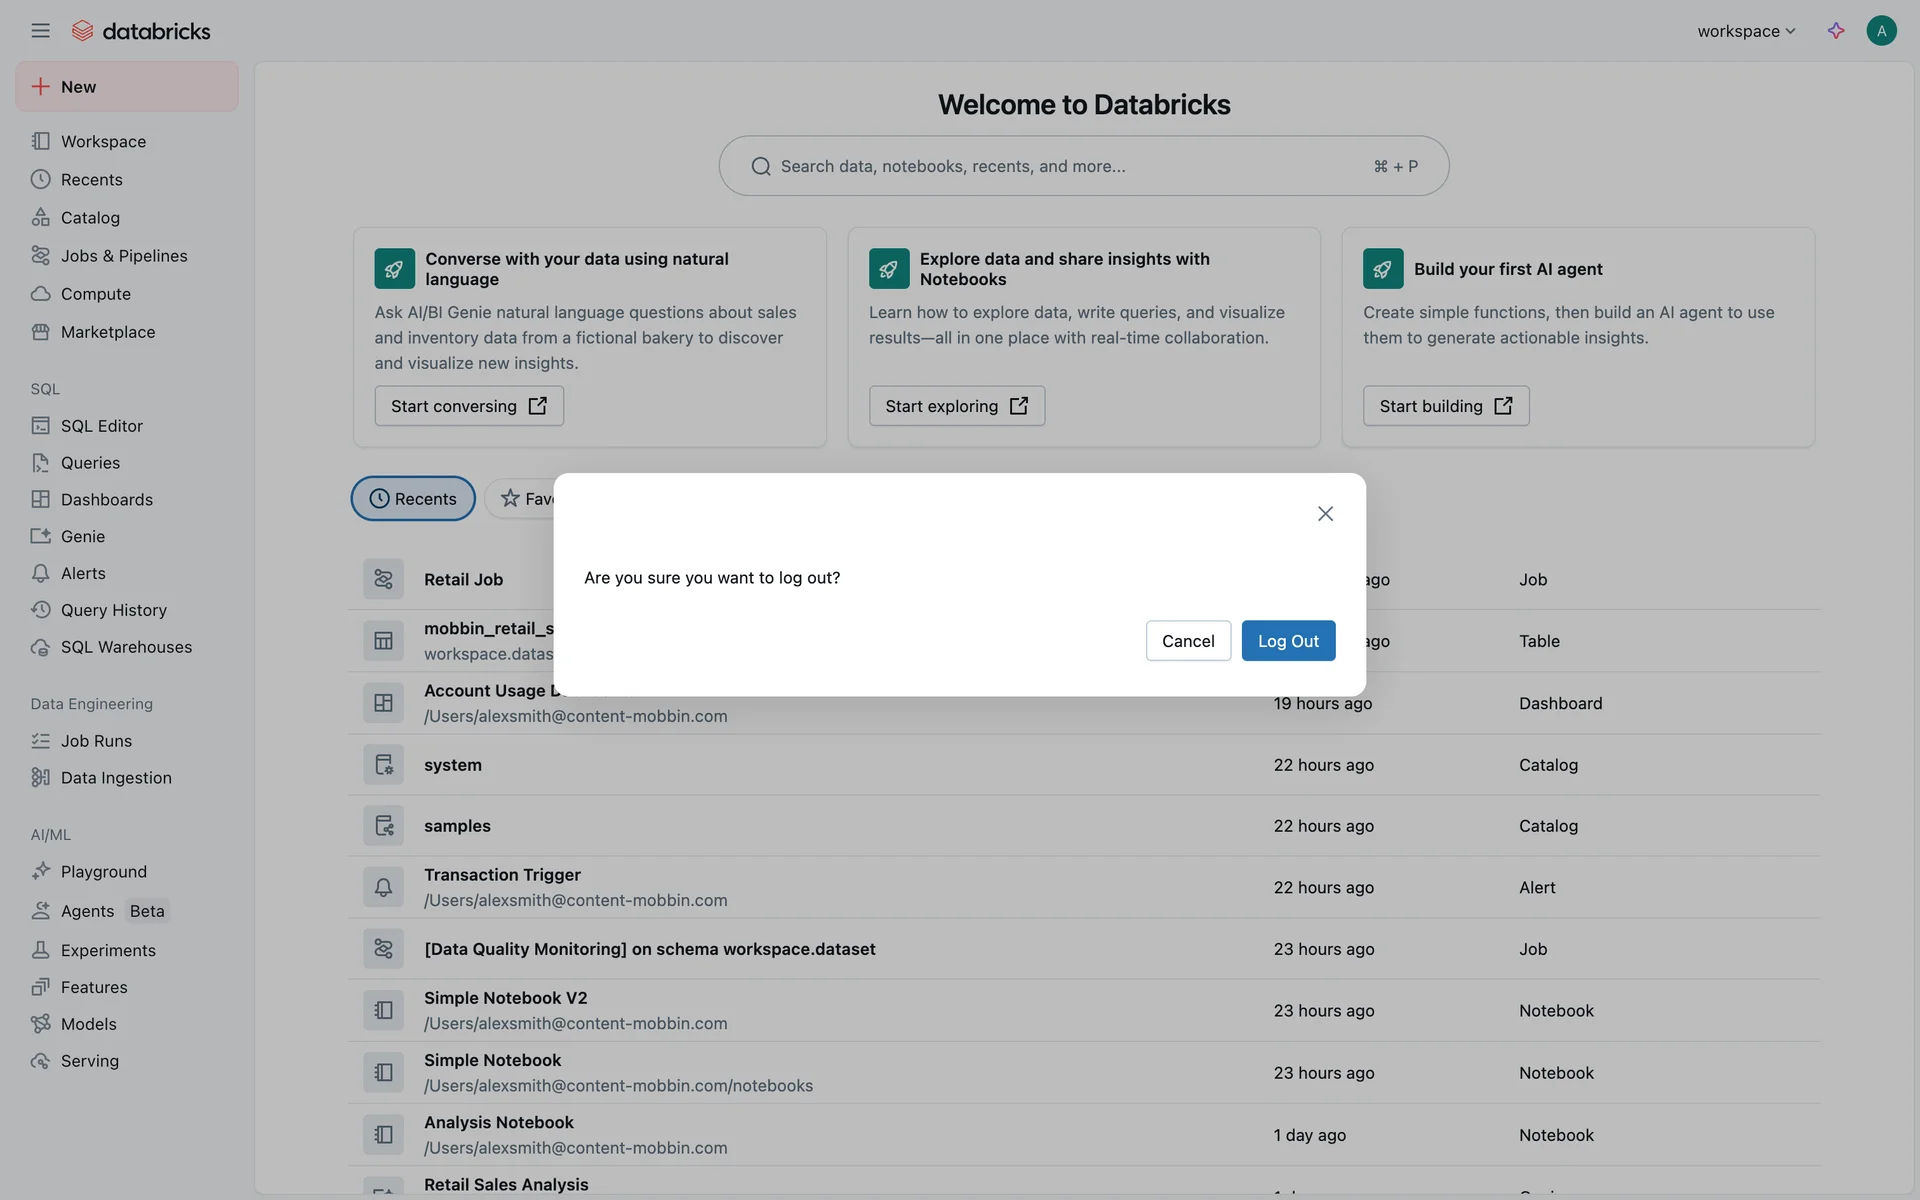Click the hamburger menu icon
The height and width of the screenshot is (1200, 1920).
(40, 31)
